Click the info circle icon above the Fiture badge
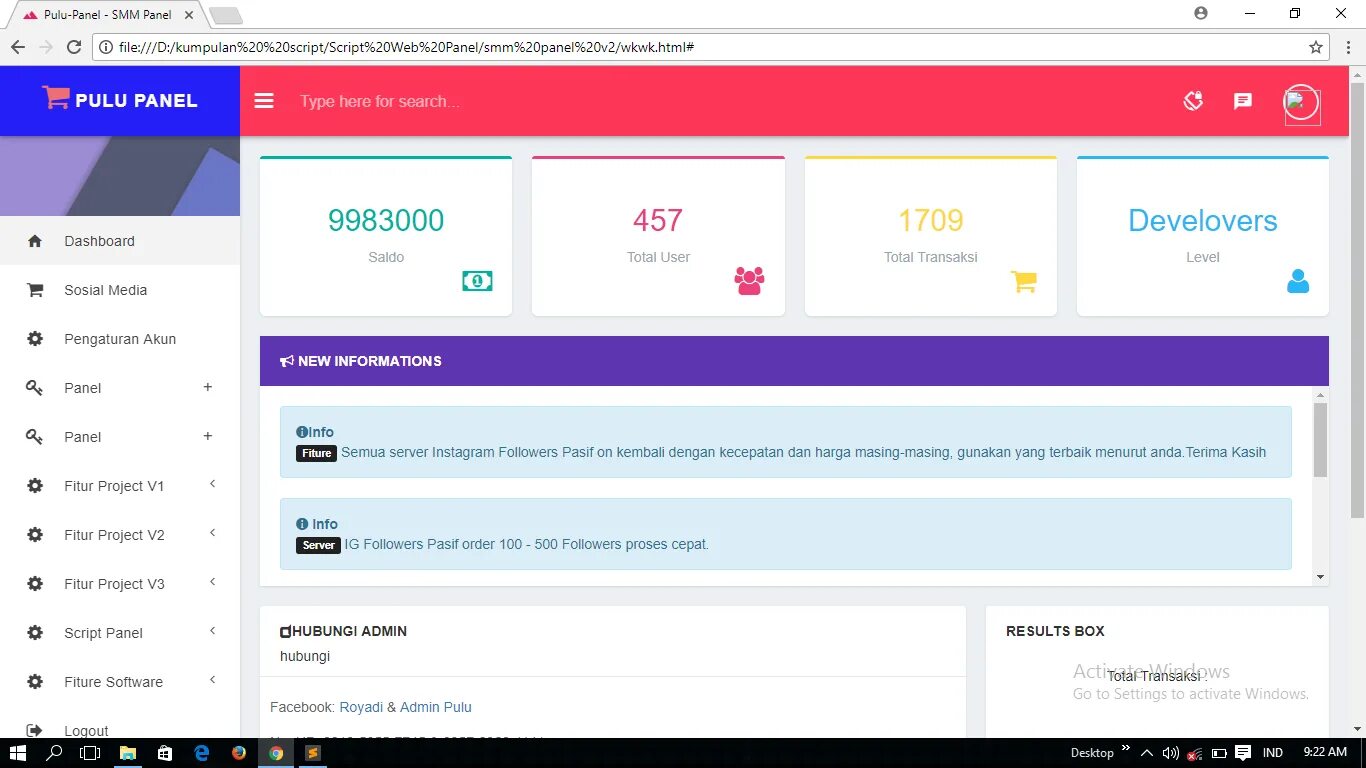Screen dimensions: 1366x768 (x=301, y=432)
